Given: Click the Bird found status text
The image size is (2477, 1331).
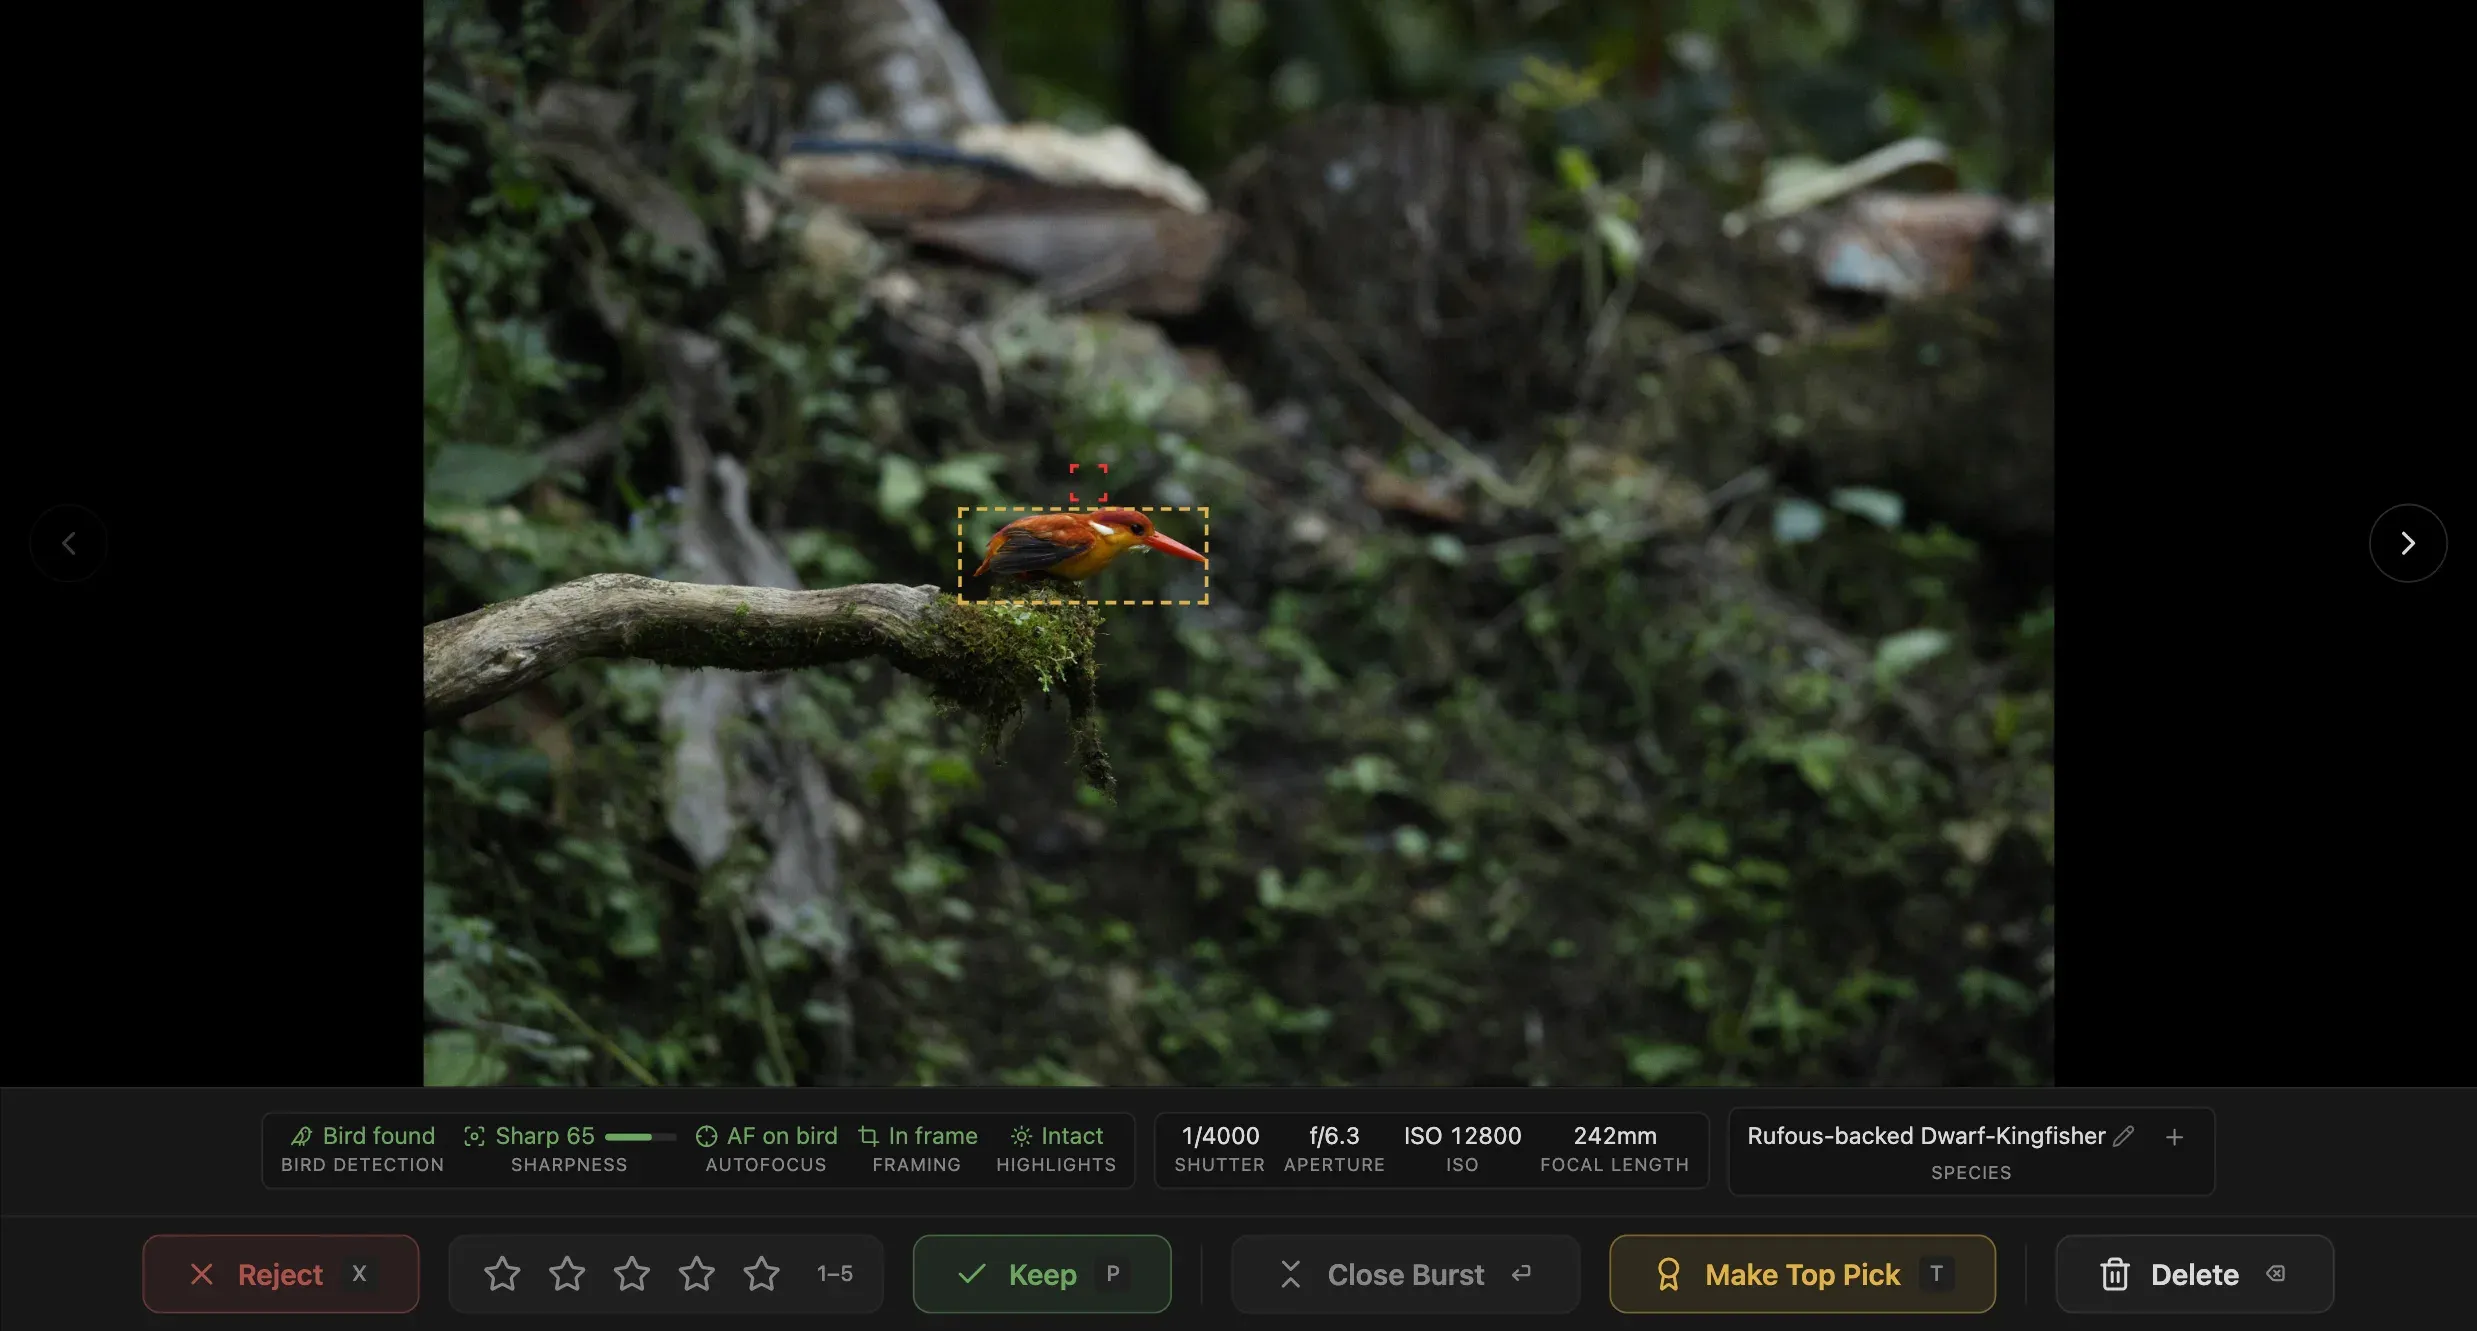Looking at the screenshot, I should pyautogui.click(x=379, y=1136).
